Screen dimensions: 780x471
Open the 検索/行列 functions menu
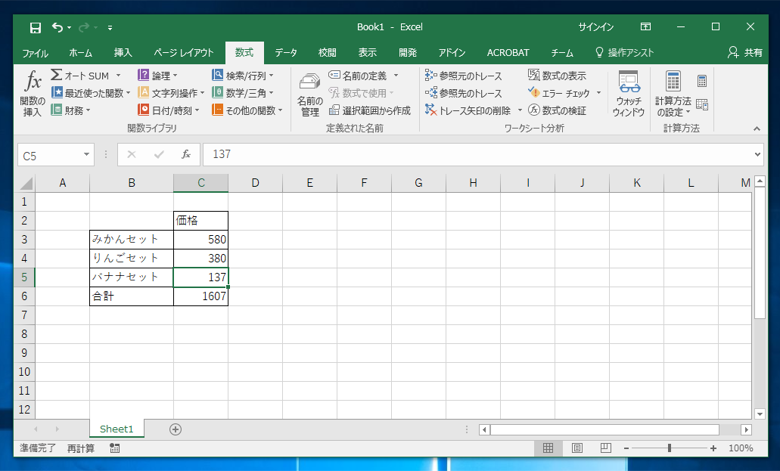click(243, 76)
